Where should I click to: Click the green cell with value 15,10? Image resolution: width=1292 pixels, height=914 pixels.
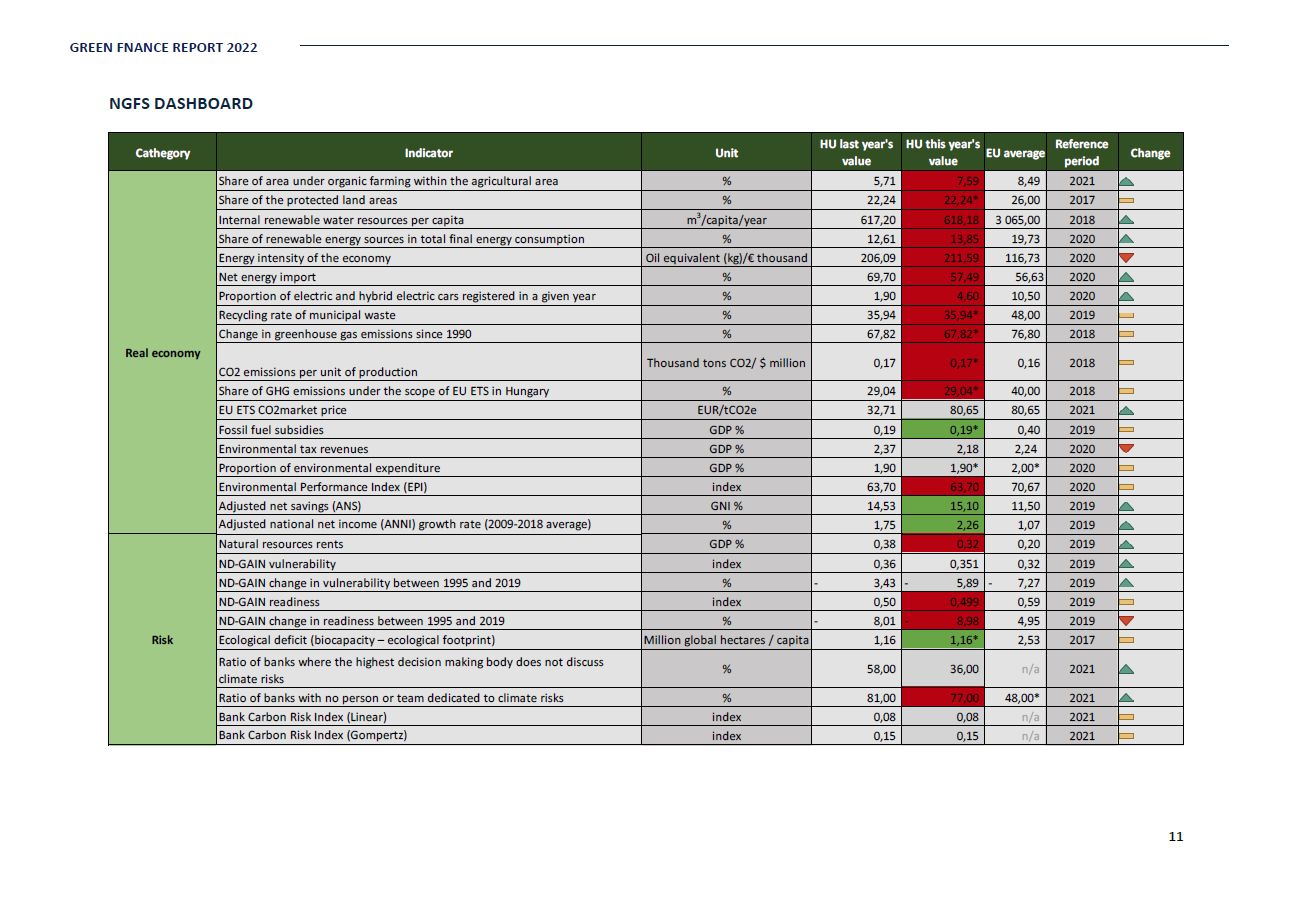941,506
